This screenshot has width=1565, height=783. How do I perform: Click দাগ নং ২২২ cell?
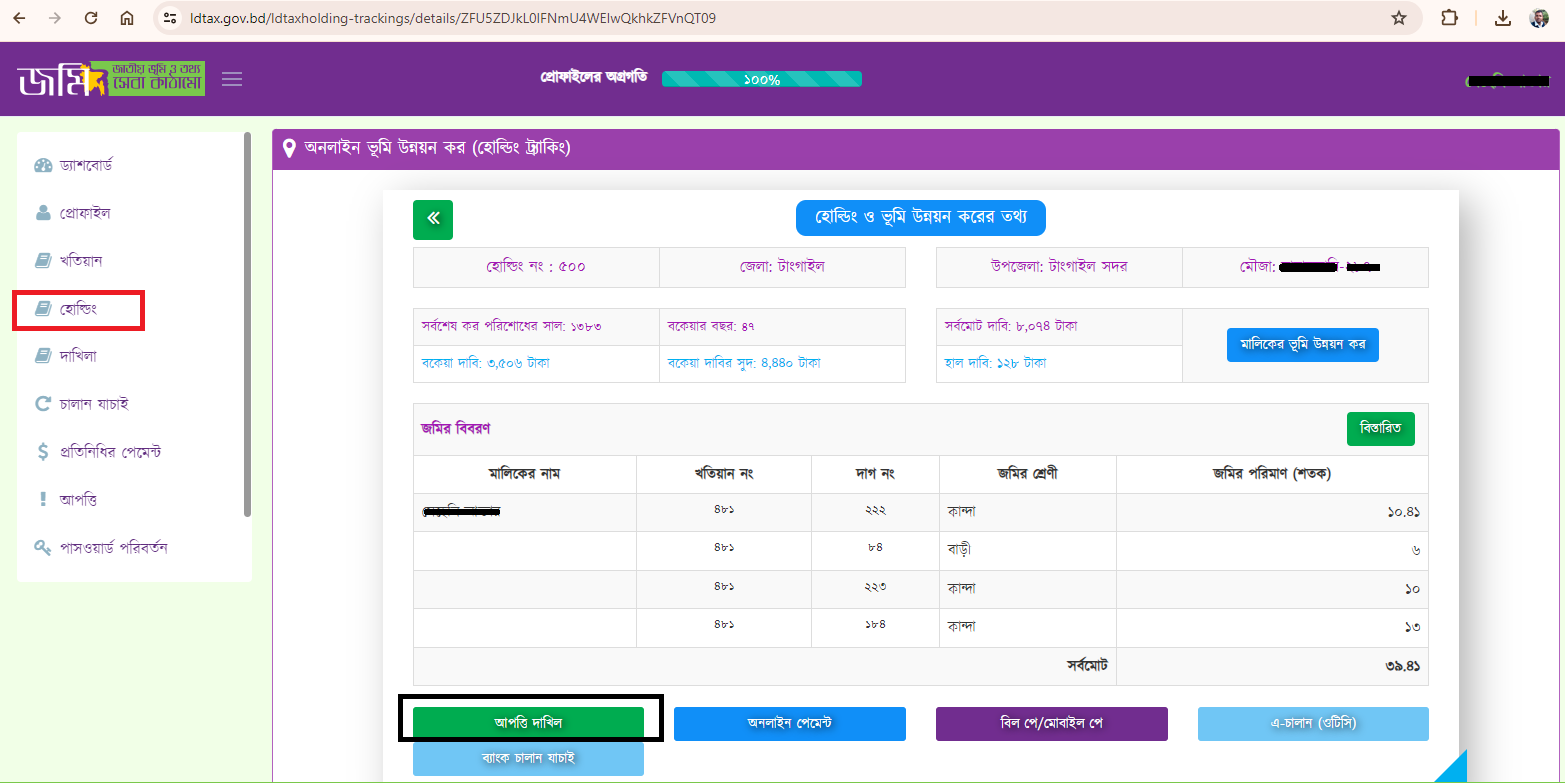pos(875,512)
